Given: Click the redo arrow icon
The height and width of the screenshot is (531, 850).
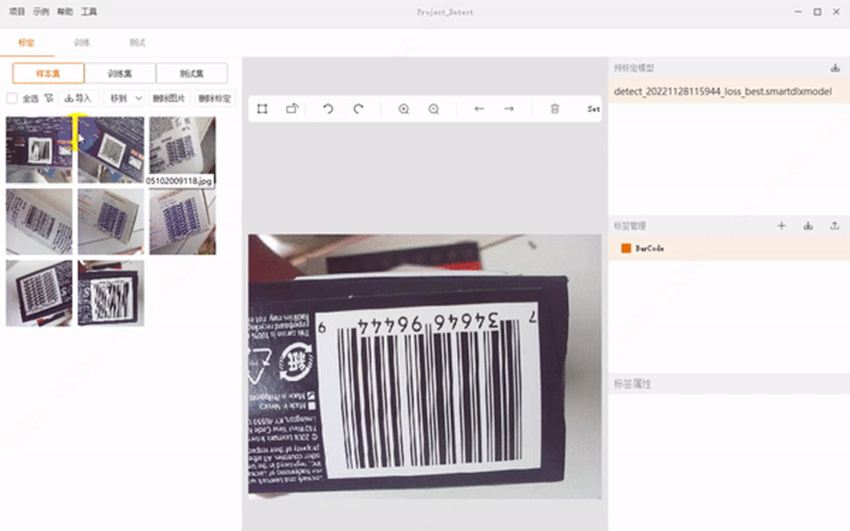Looking at the screenshot, I should click(358, 109).
